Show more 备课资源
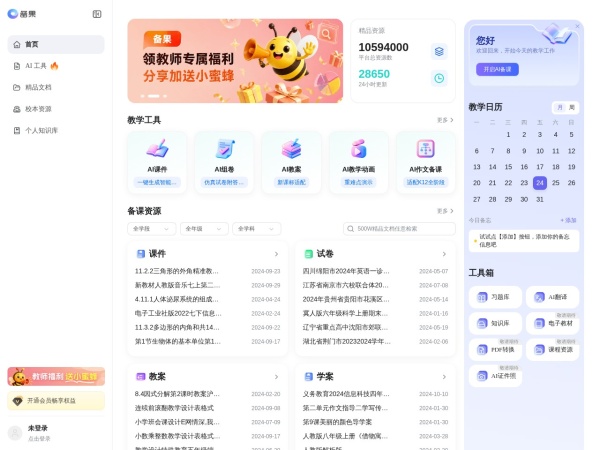The image size is (600, 450). (445, 211)
